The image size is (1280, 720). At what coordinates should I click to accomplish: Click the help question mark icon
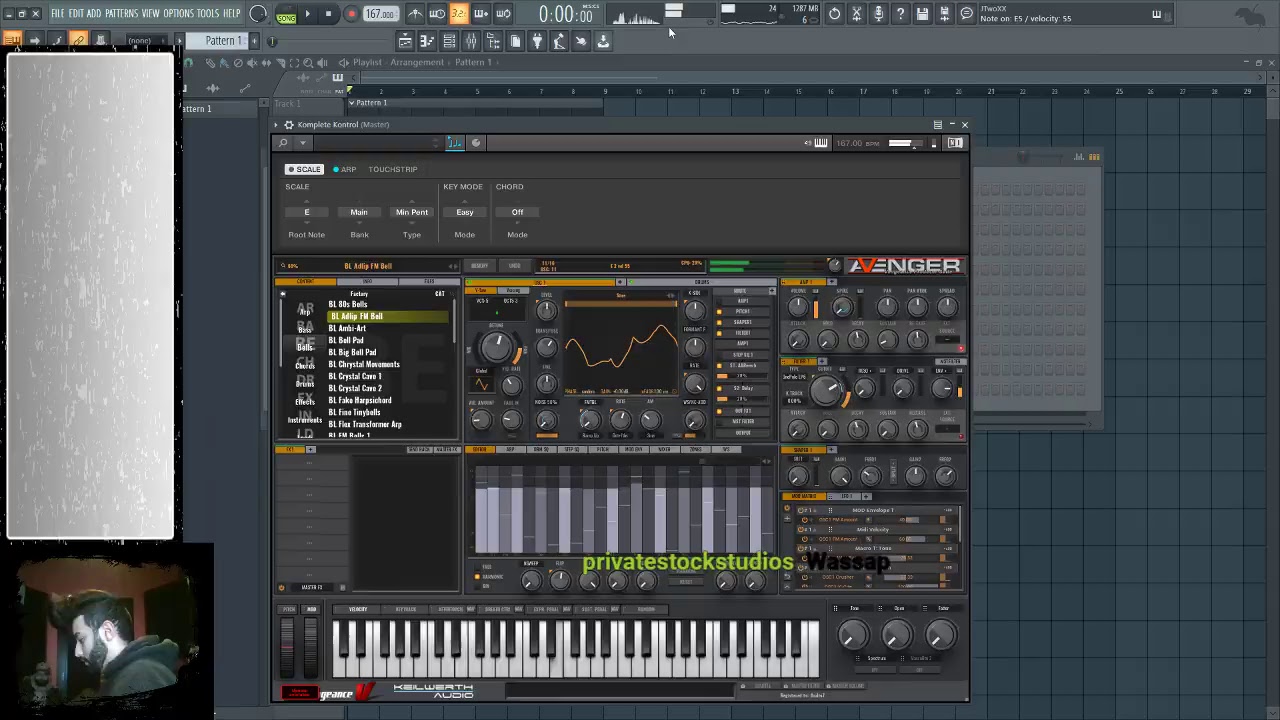(900, 14)
